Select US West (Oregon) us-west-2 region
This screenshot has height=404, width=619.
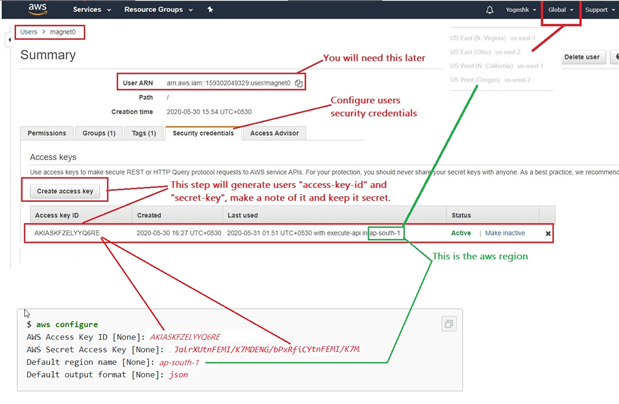490,80
